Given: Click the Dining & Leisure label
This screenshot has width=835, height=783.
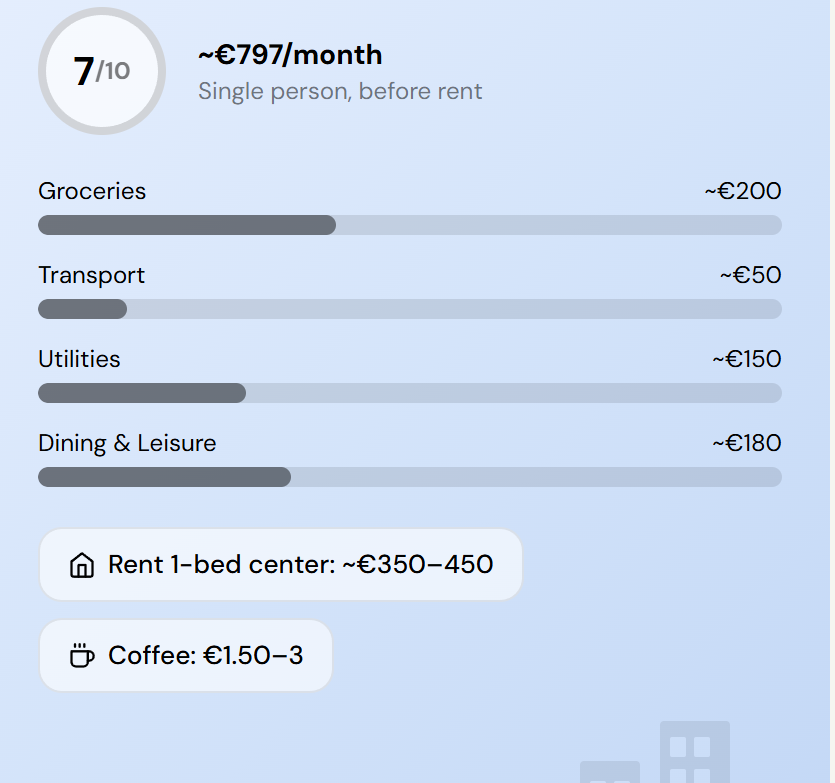Looking at the screenshot, I should pos(127,443).
